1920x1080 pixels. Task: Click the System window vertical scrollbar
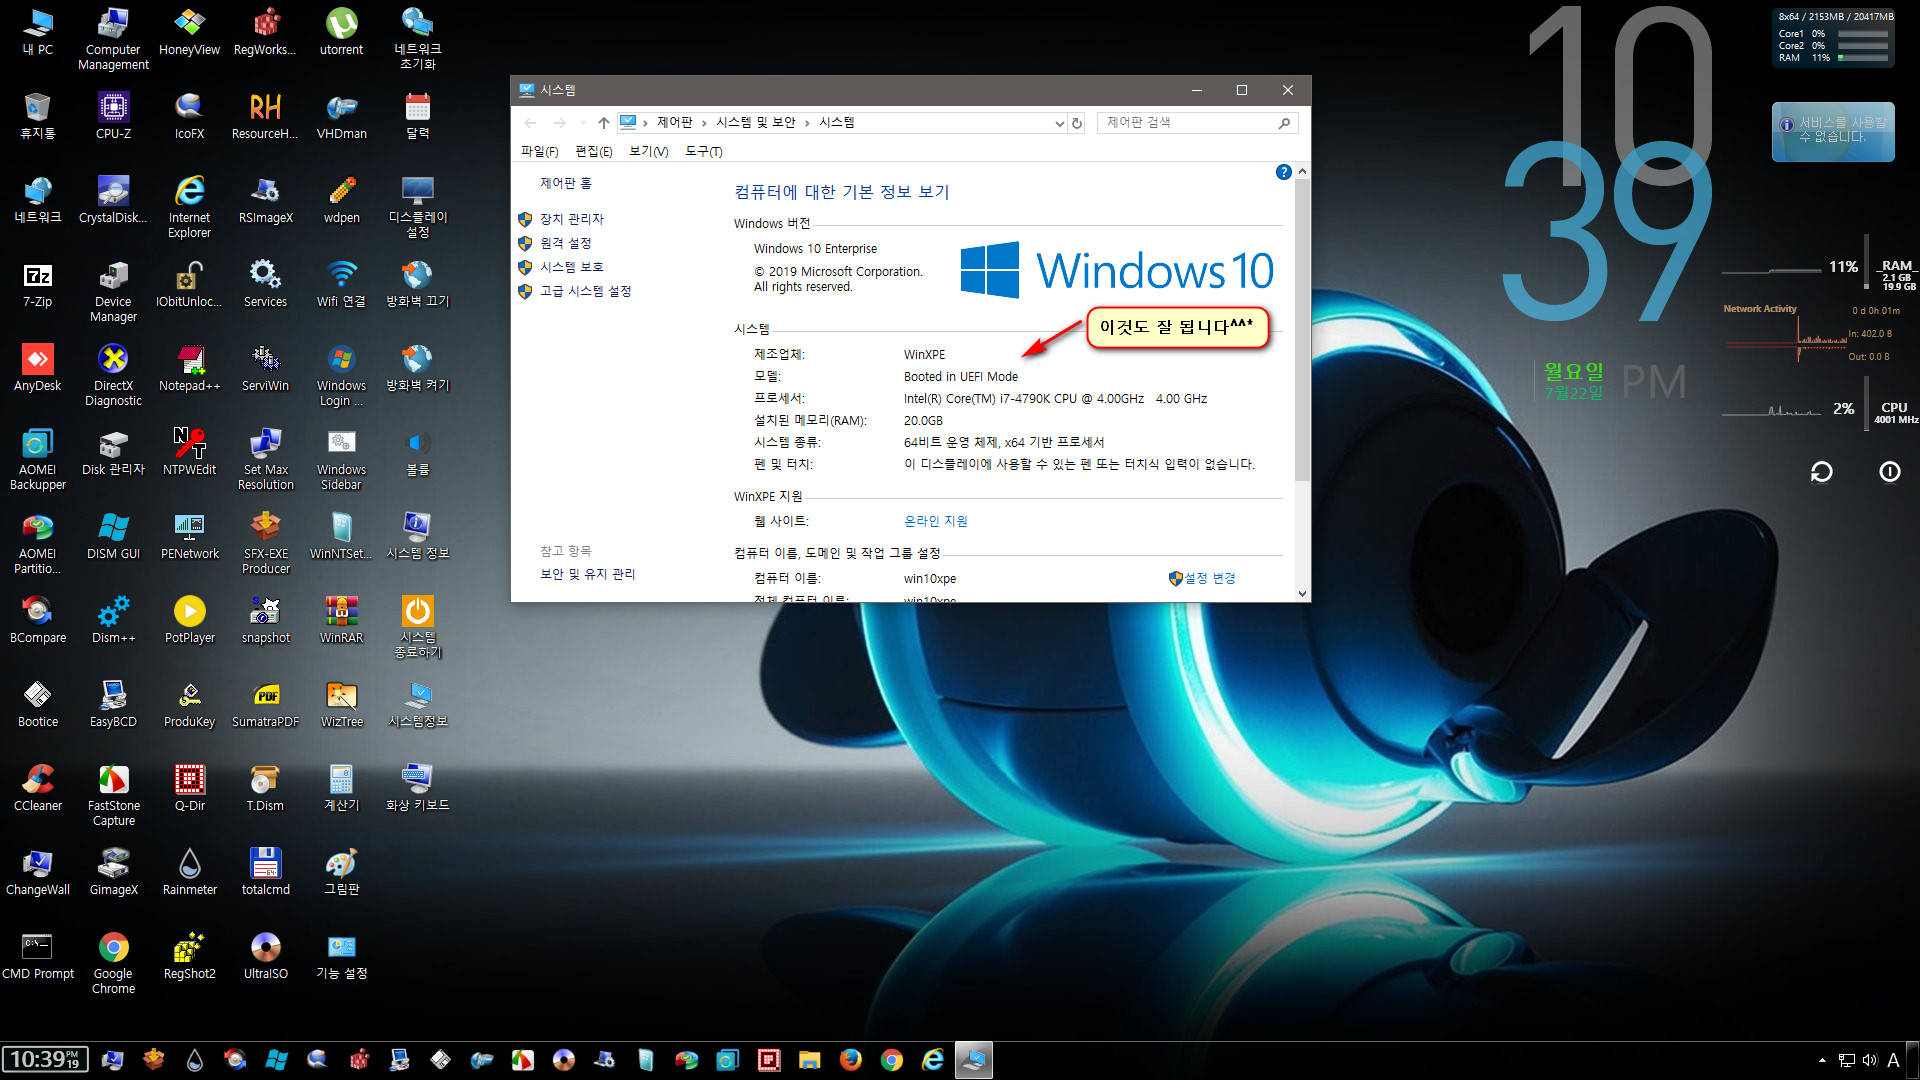tap(1301, 330)
